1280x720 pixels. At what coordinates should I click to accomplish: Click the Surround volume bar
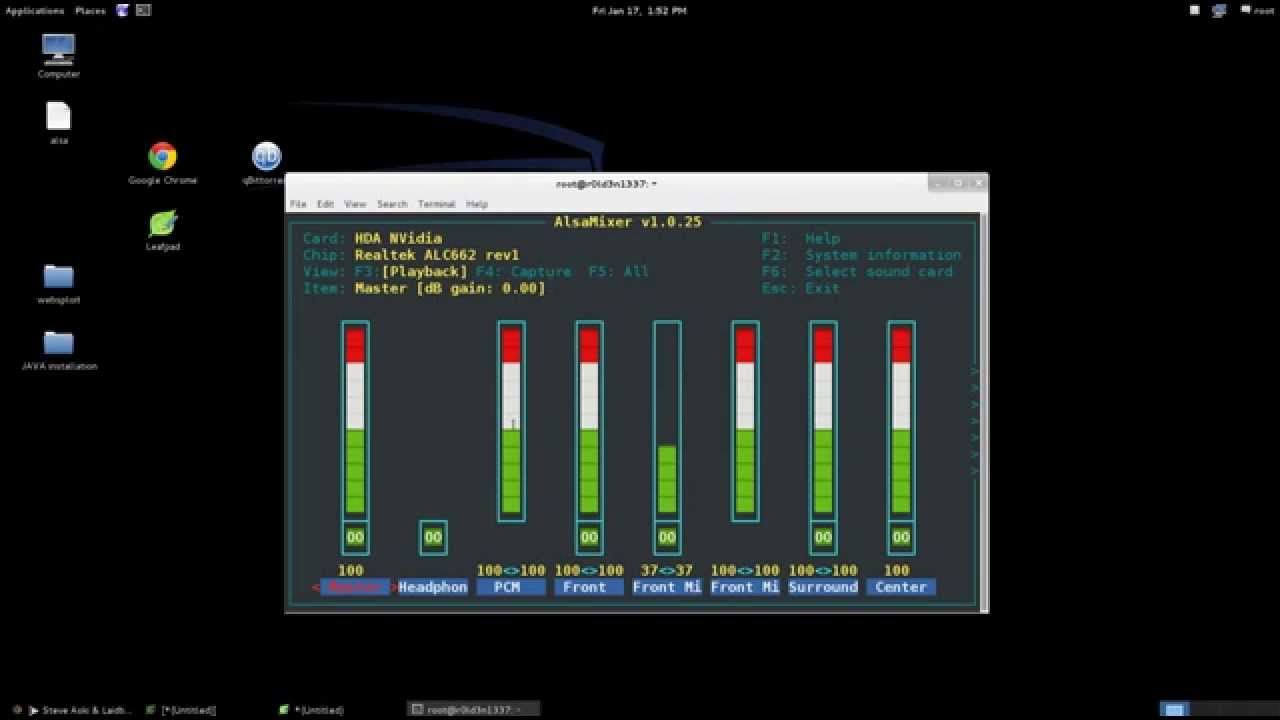tap(823, 421)
